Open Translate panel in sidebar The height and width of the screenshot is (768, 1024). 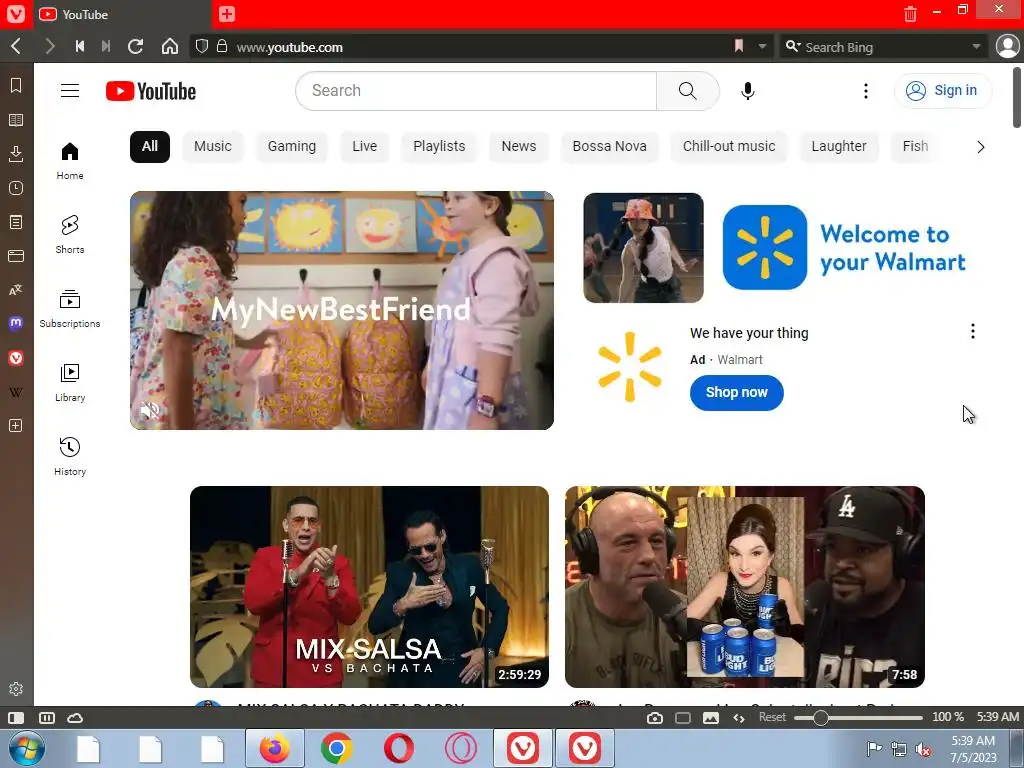[x=16, y=290]
